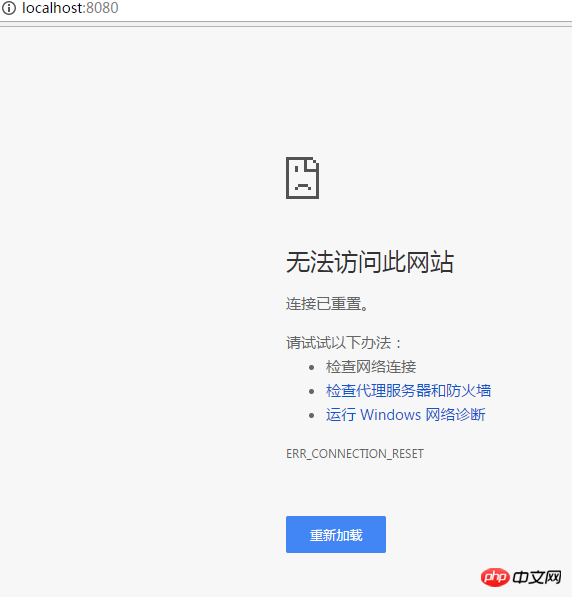Click the 8080 port number in the URL
This screenshot has width=572, height=597.
pos(102,8)
